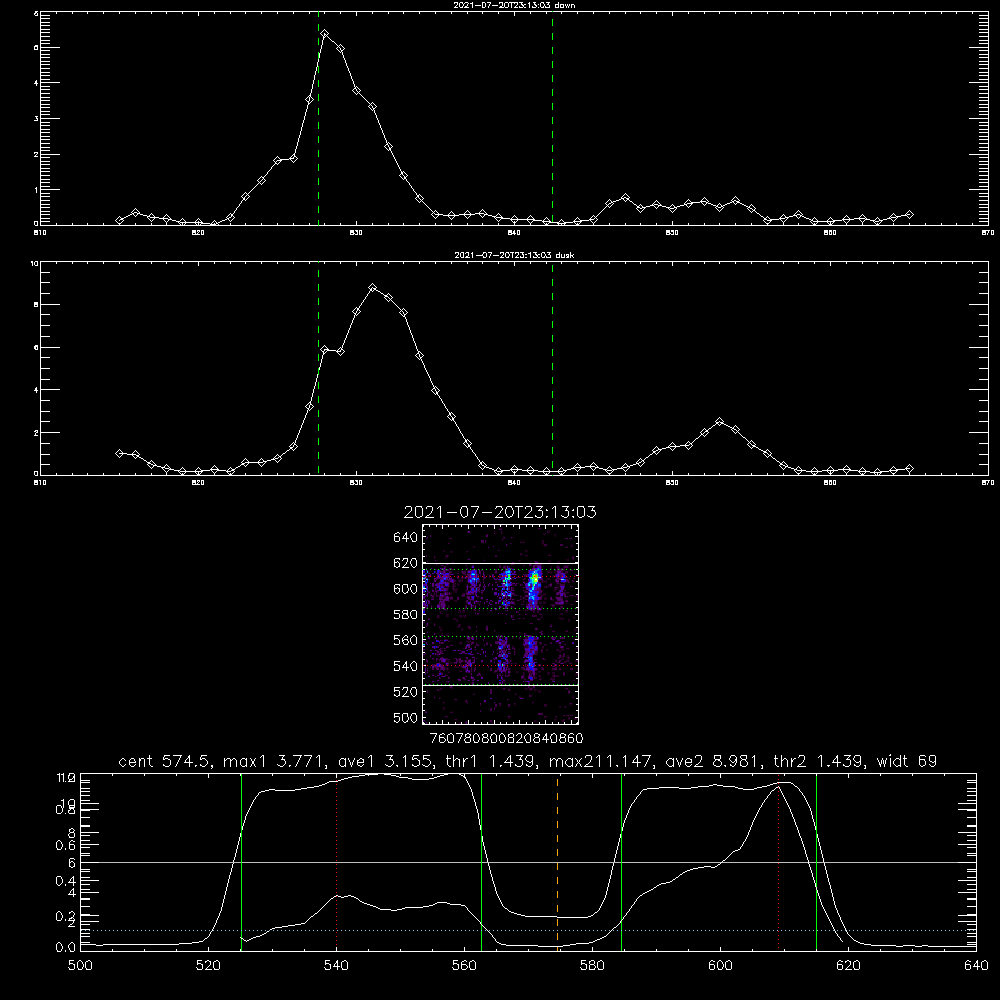Select the secondary peak marker near 853 in the dusk plot

[x=719, y=422]
